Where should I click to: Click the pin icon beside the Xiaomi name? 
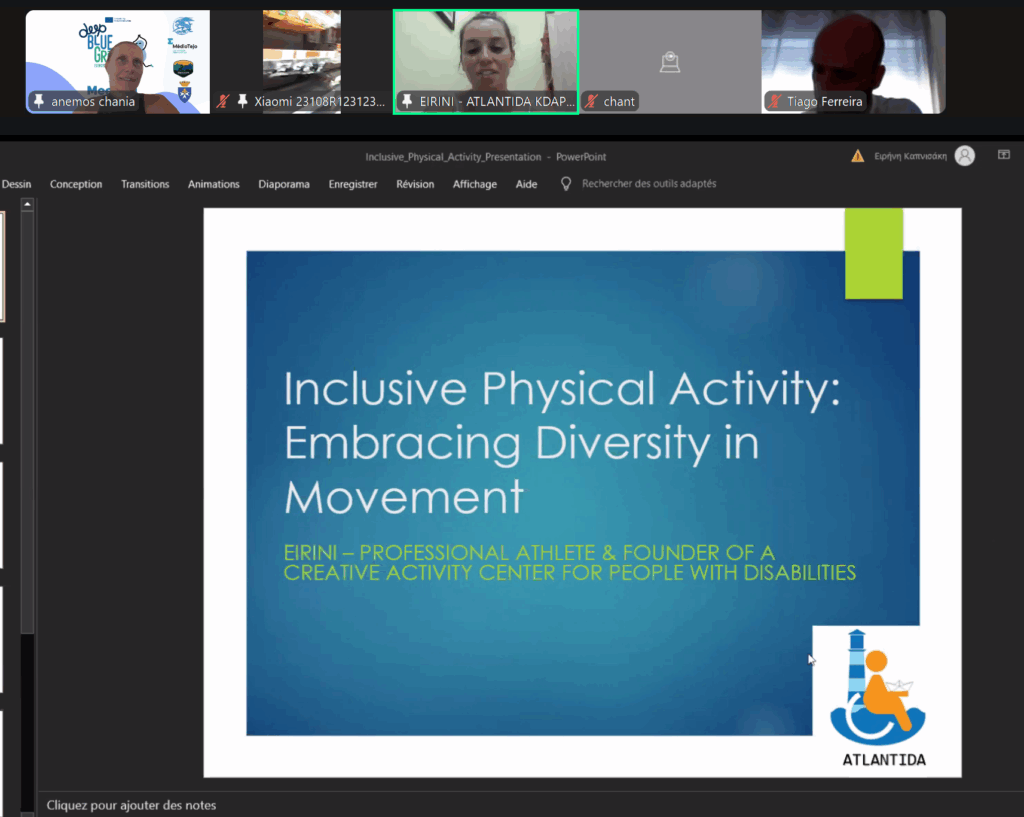(x=242, y=102)
